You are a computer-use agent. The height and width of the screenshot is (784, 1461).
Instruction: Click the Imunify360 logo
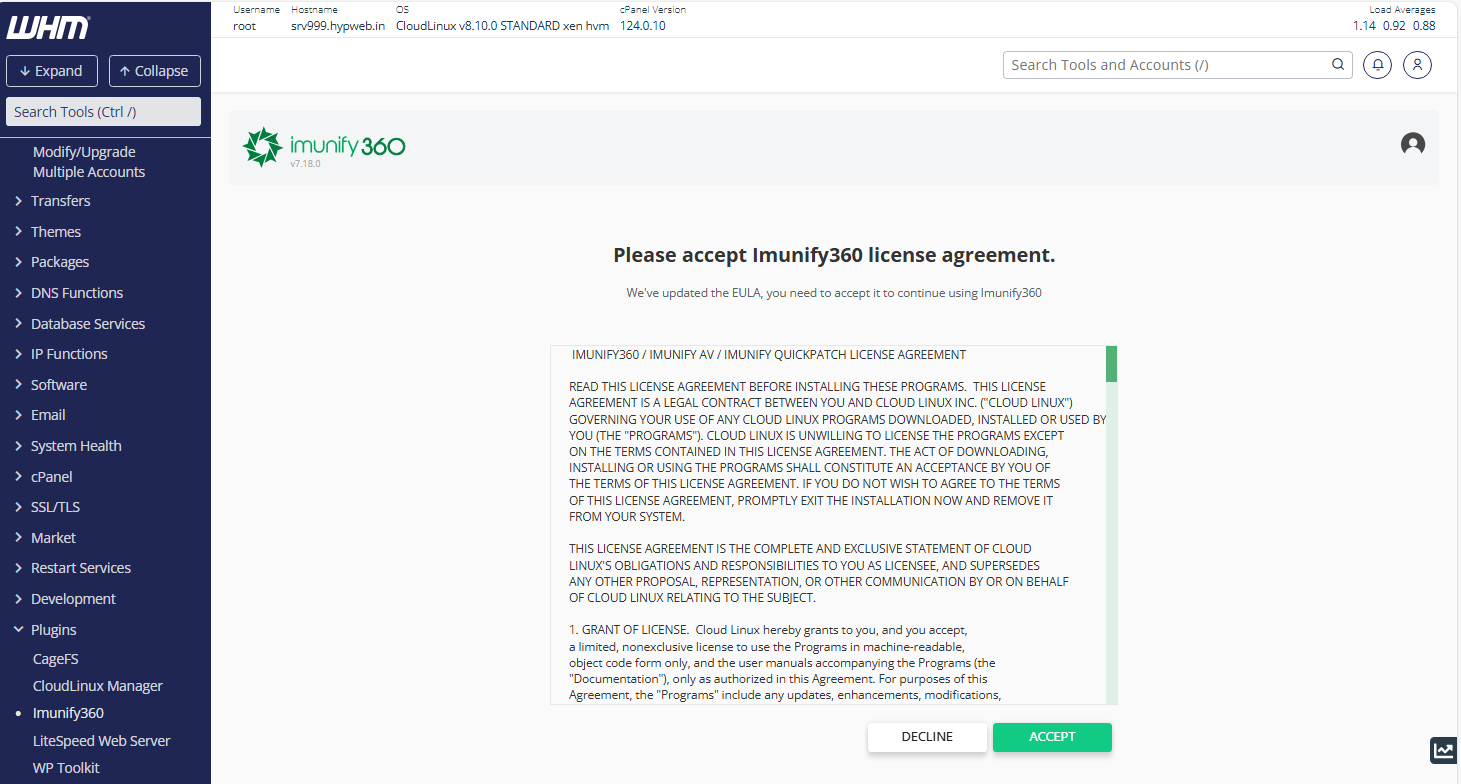322,145
